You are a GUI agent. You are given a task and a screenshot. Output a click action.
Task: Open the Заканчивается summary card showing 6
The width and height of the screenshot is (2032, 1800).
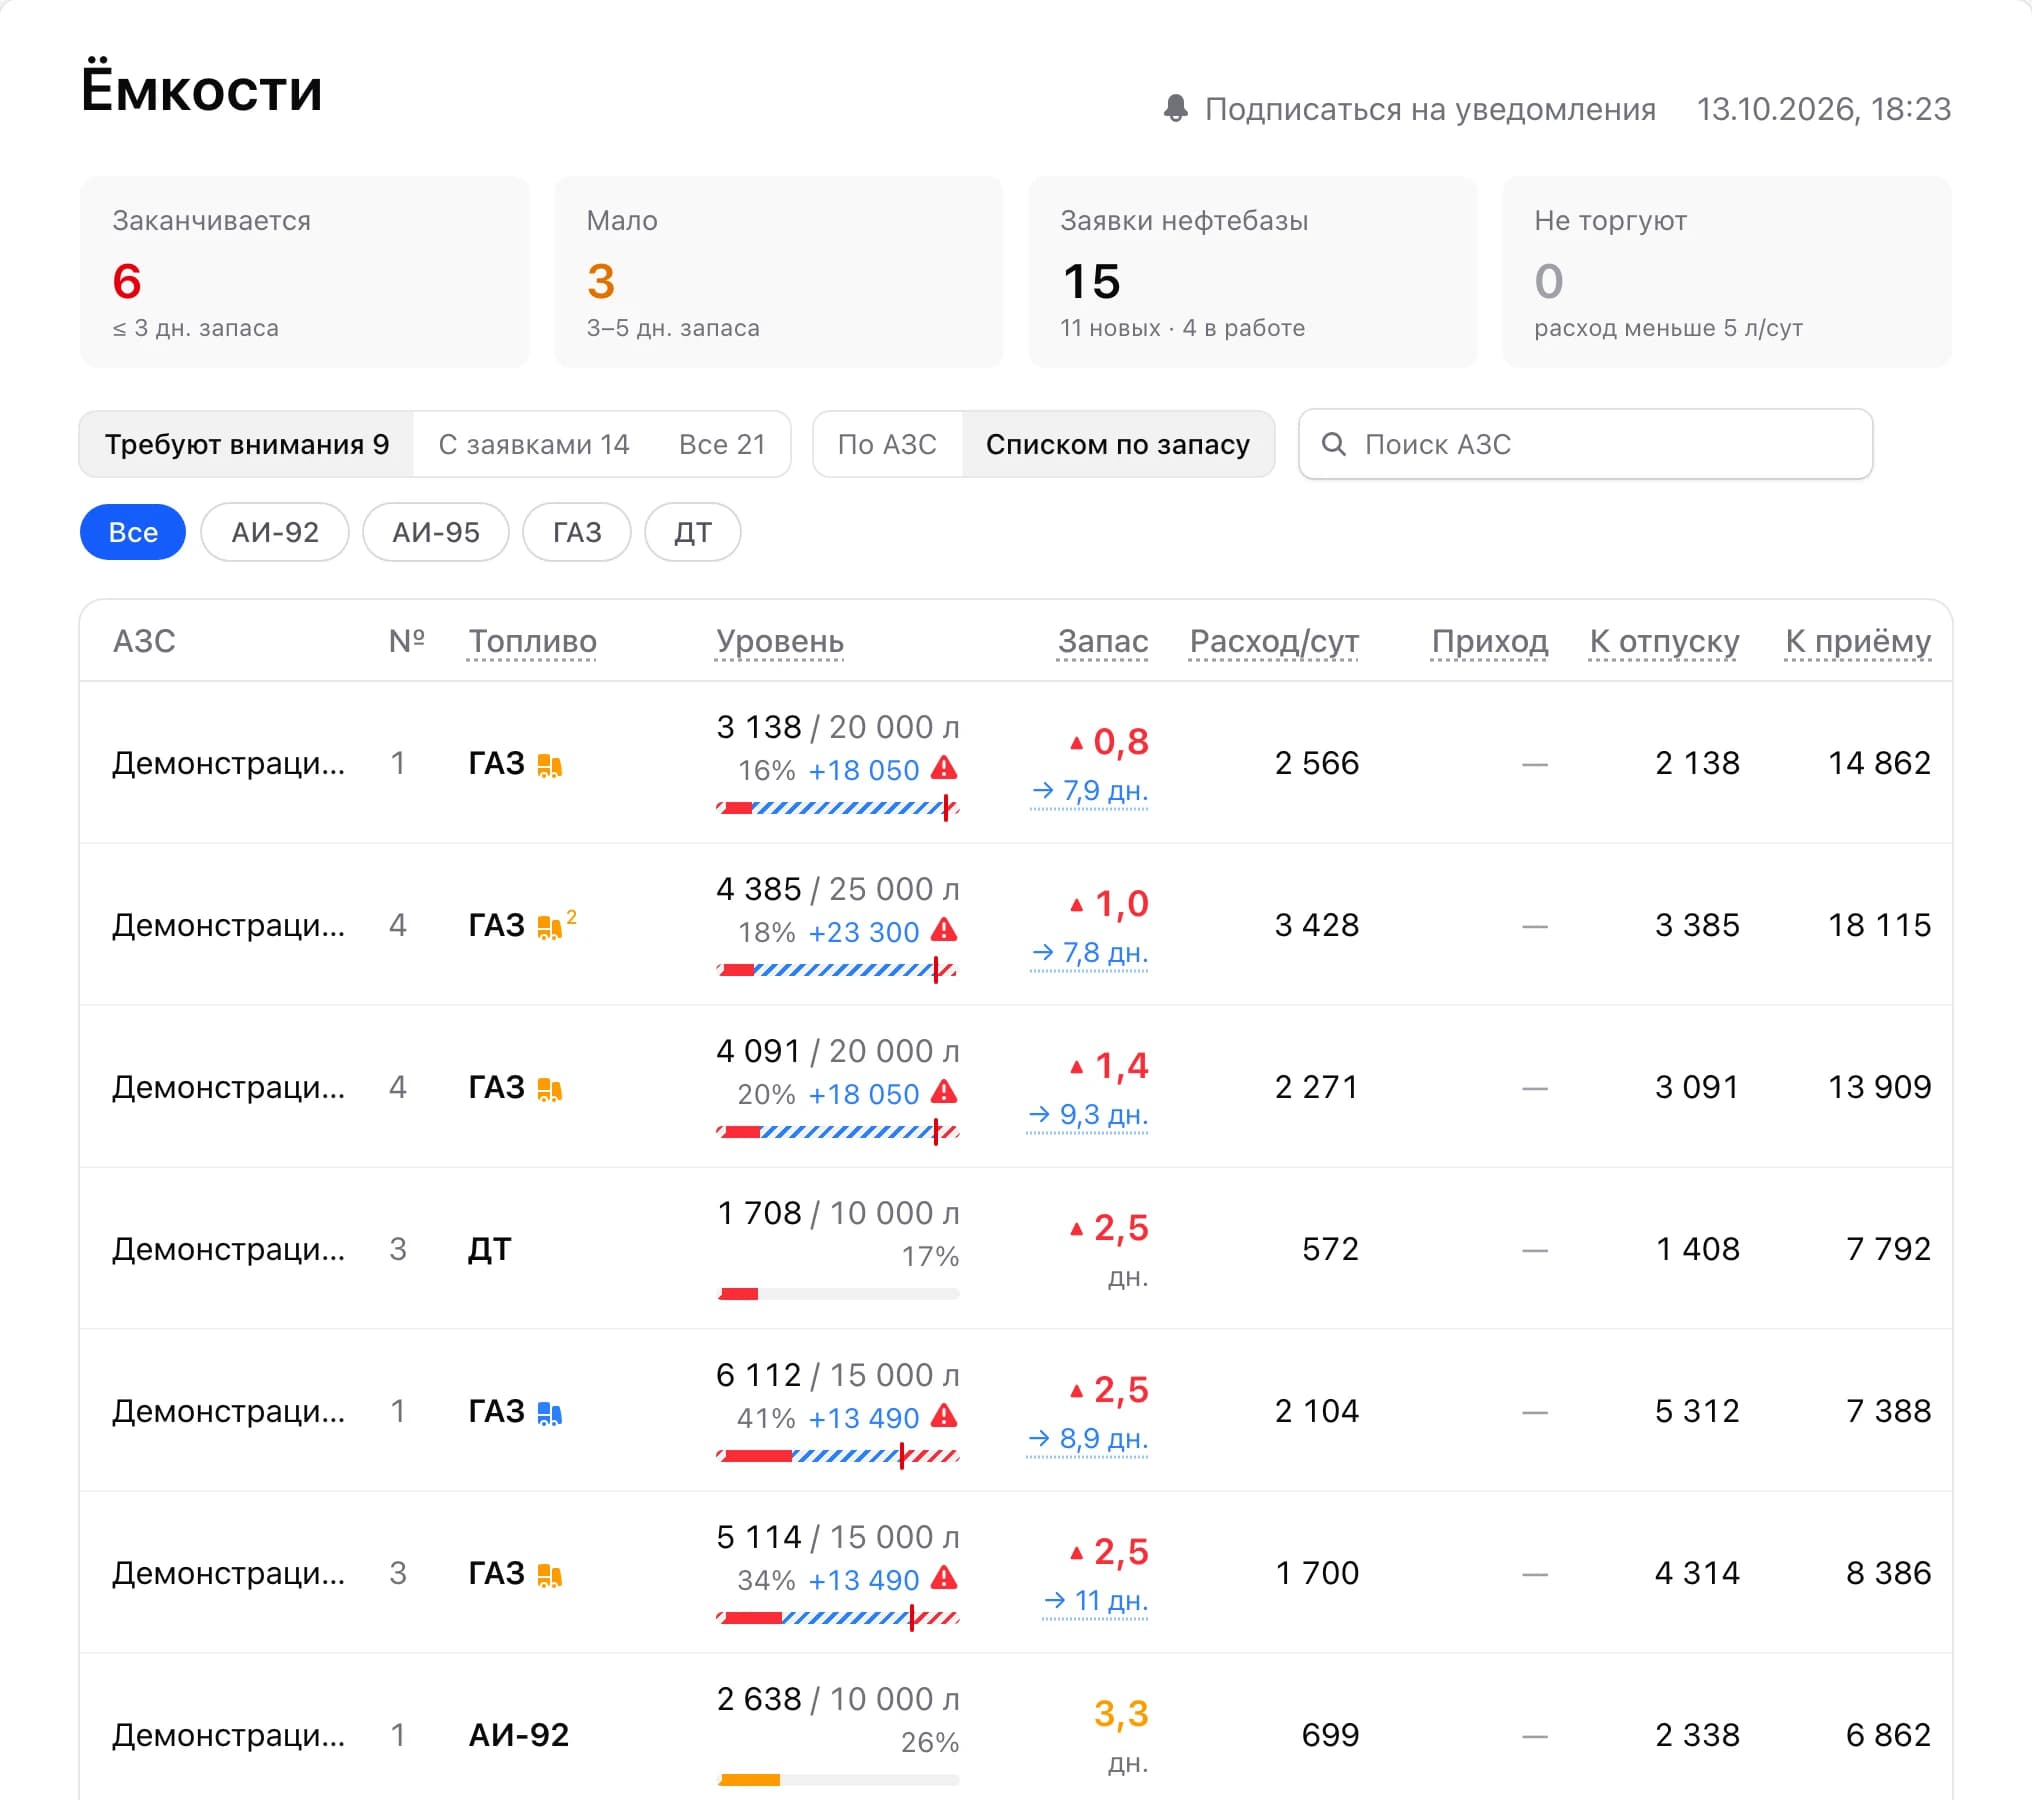click(304, 272)
